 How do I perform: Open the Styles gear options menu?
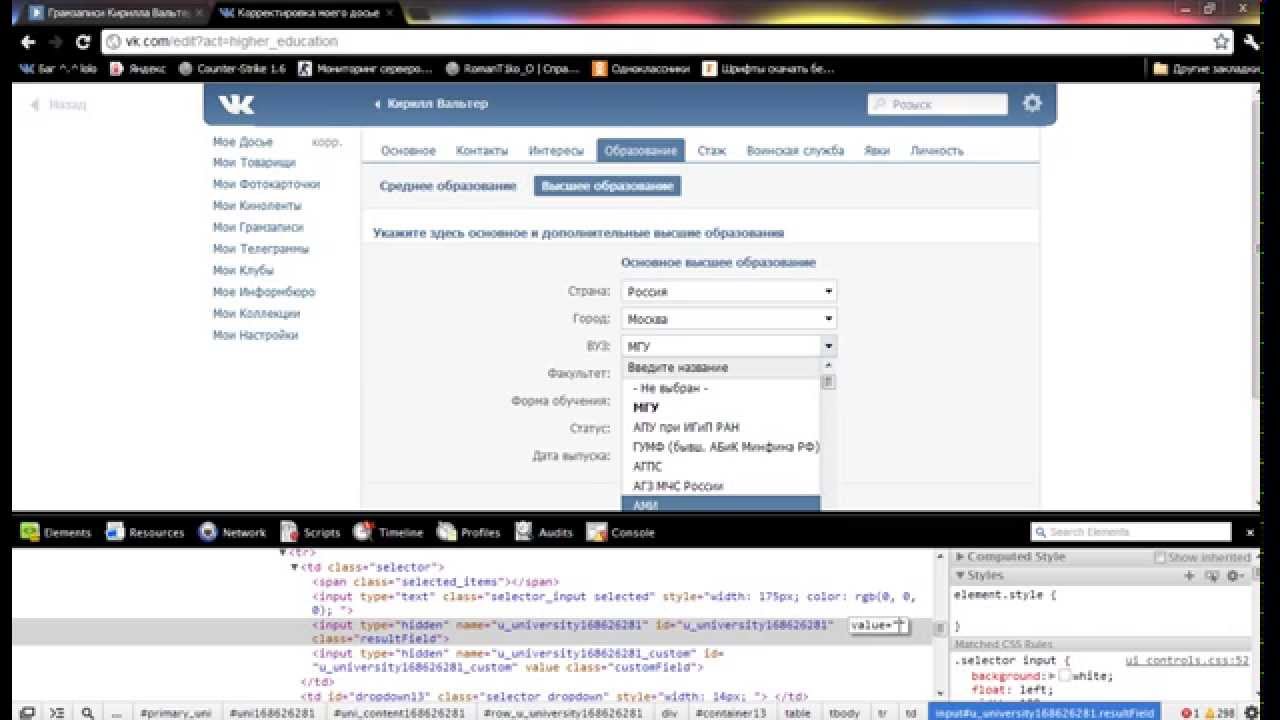point(1236,576)
